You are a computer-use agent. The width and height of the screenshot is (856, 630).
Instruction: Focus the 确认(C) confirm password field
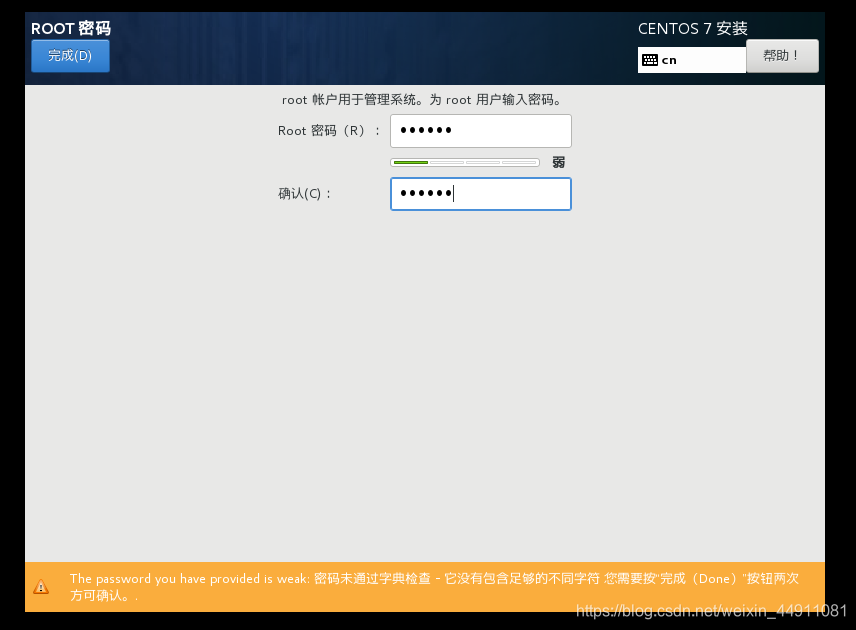click(x=480, y=194)
